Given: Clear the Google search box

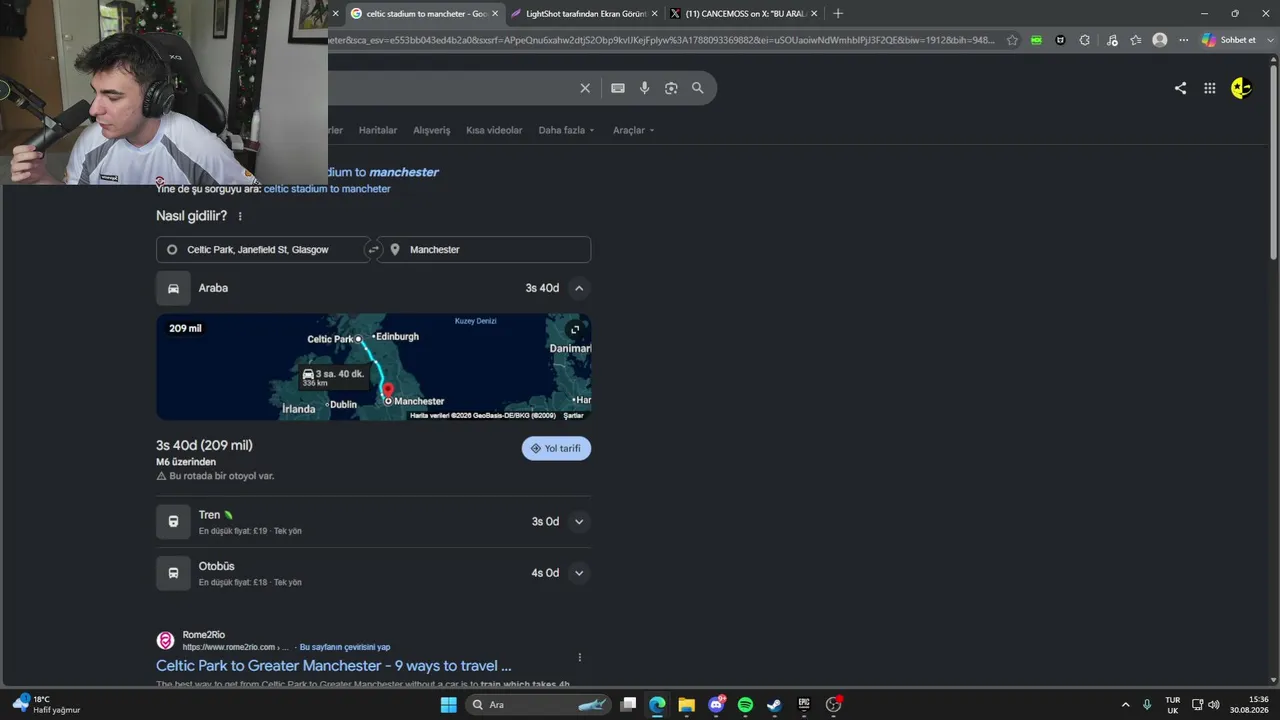Looking at the screenshot, I should pos(585,88).
